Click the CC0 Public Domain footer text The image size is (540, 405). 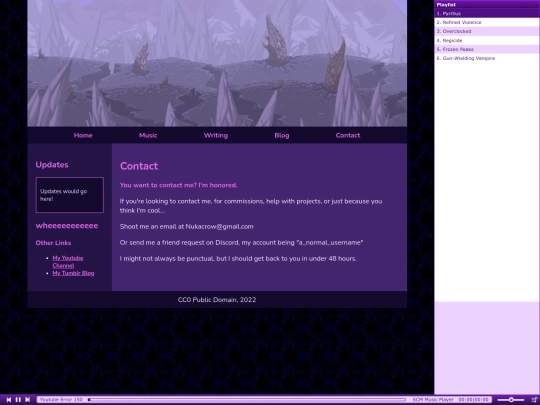point(217,300)
